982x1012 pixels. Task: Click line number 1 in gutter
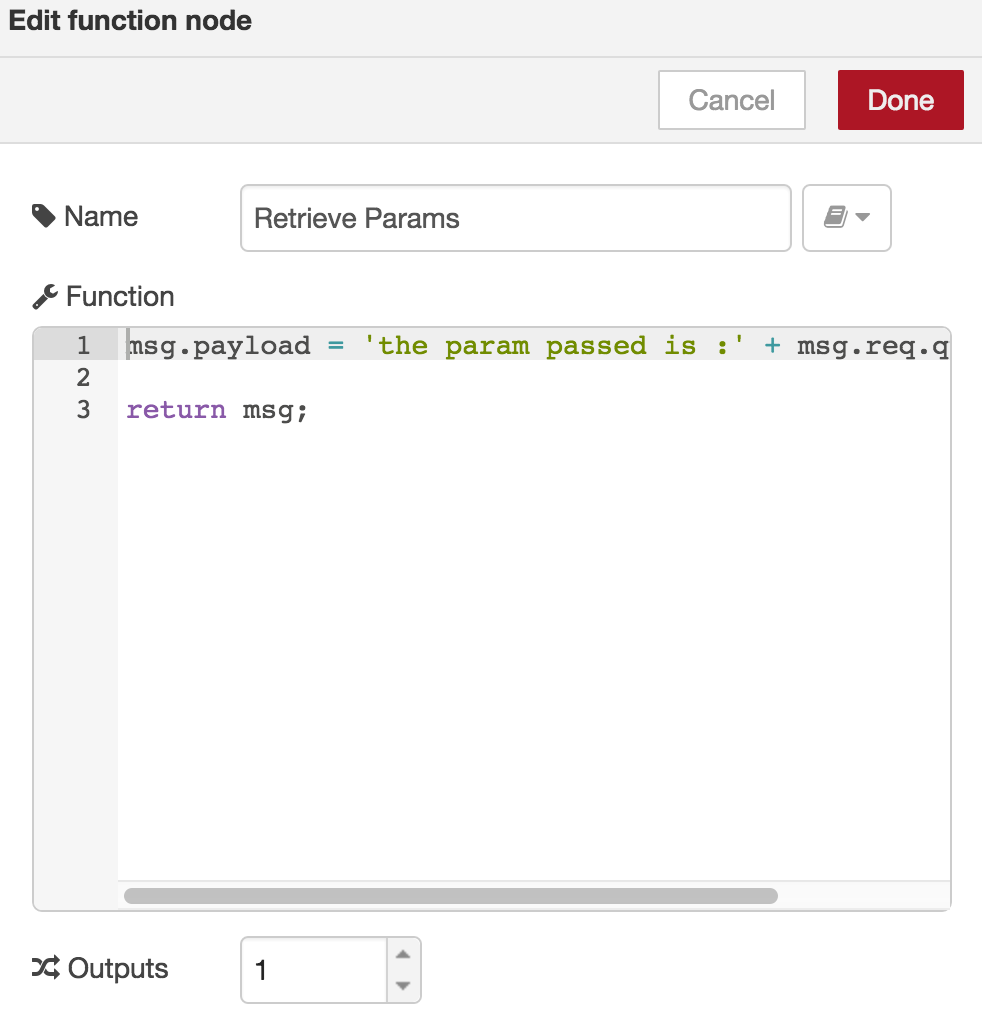click(x=83, y=345)
